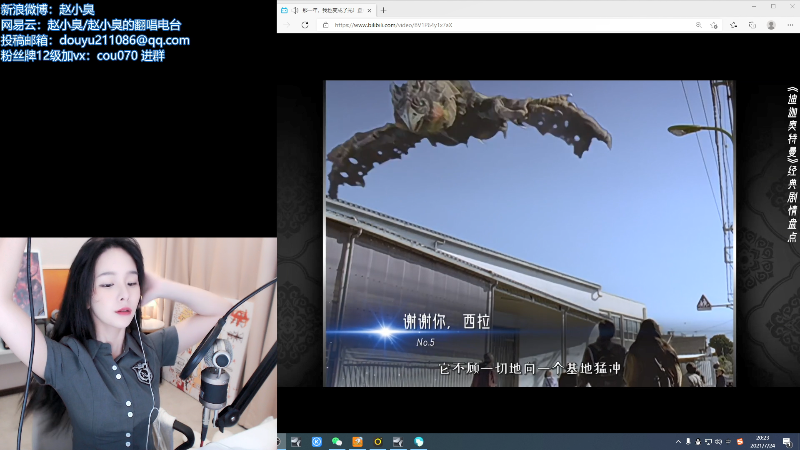Open the taskbar clock and date
800x450 pixels.
tap(763, 442)
